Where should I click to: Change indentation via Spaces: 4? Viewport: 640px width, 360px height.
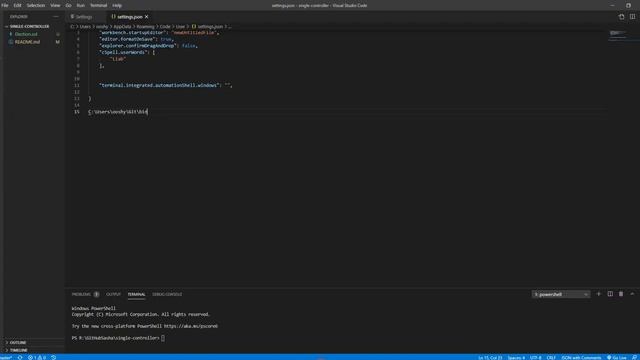[x=516, y=357]
